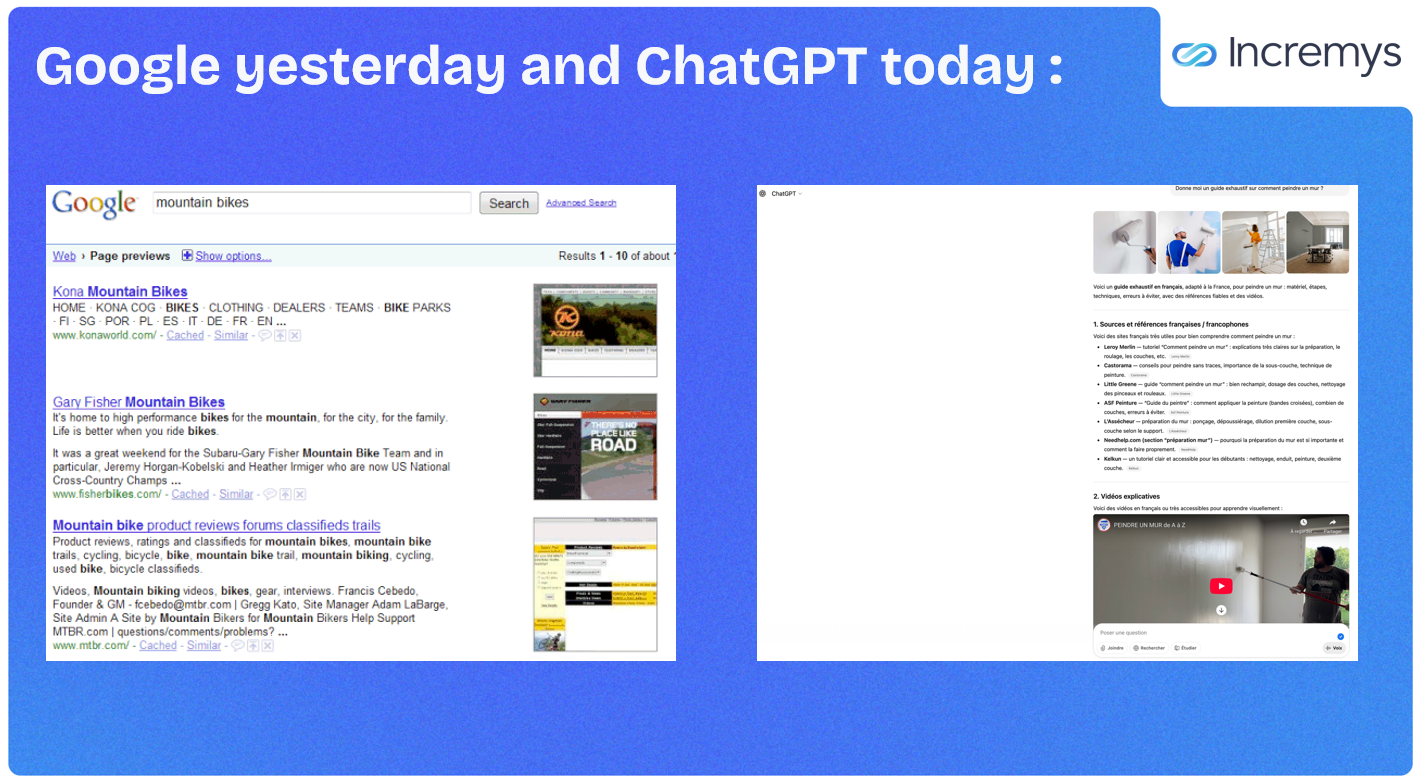The height and width of the screenshot is (783, 1422).
Task: Click the Google search field with mountain bikes
Action: click(311, 203)
